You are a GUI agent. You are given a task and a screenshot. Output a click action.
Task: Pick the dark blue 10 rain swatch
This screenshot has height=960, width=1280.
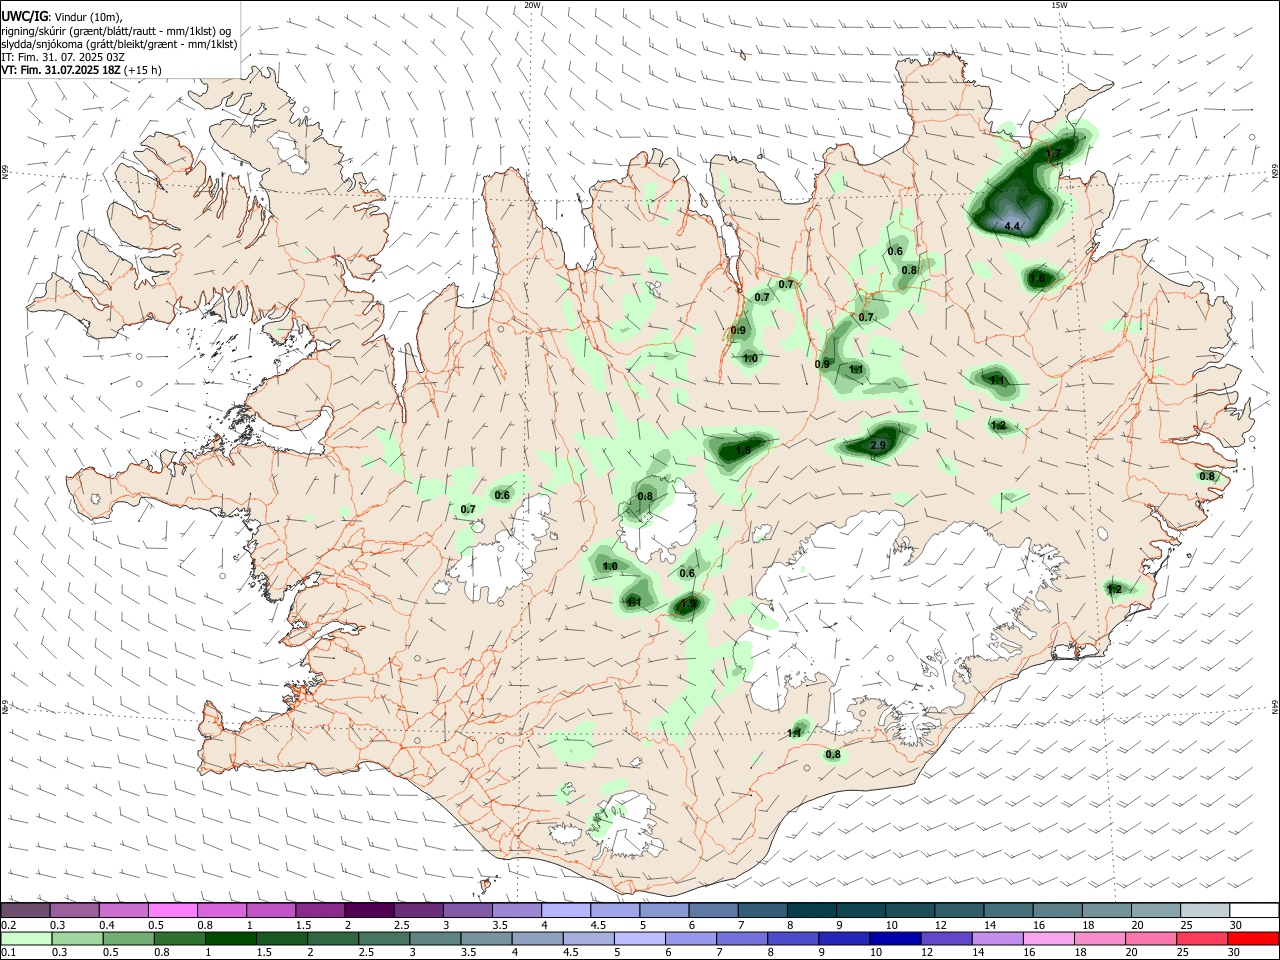click(895, 938)
